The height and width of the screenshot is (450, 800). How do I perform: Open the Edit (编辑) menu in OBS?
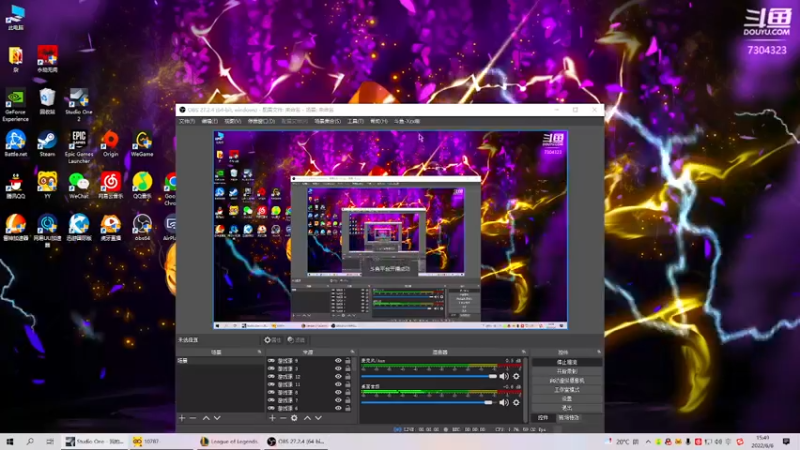[210, 121]
